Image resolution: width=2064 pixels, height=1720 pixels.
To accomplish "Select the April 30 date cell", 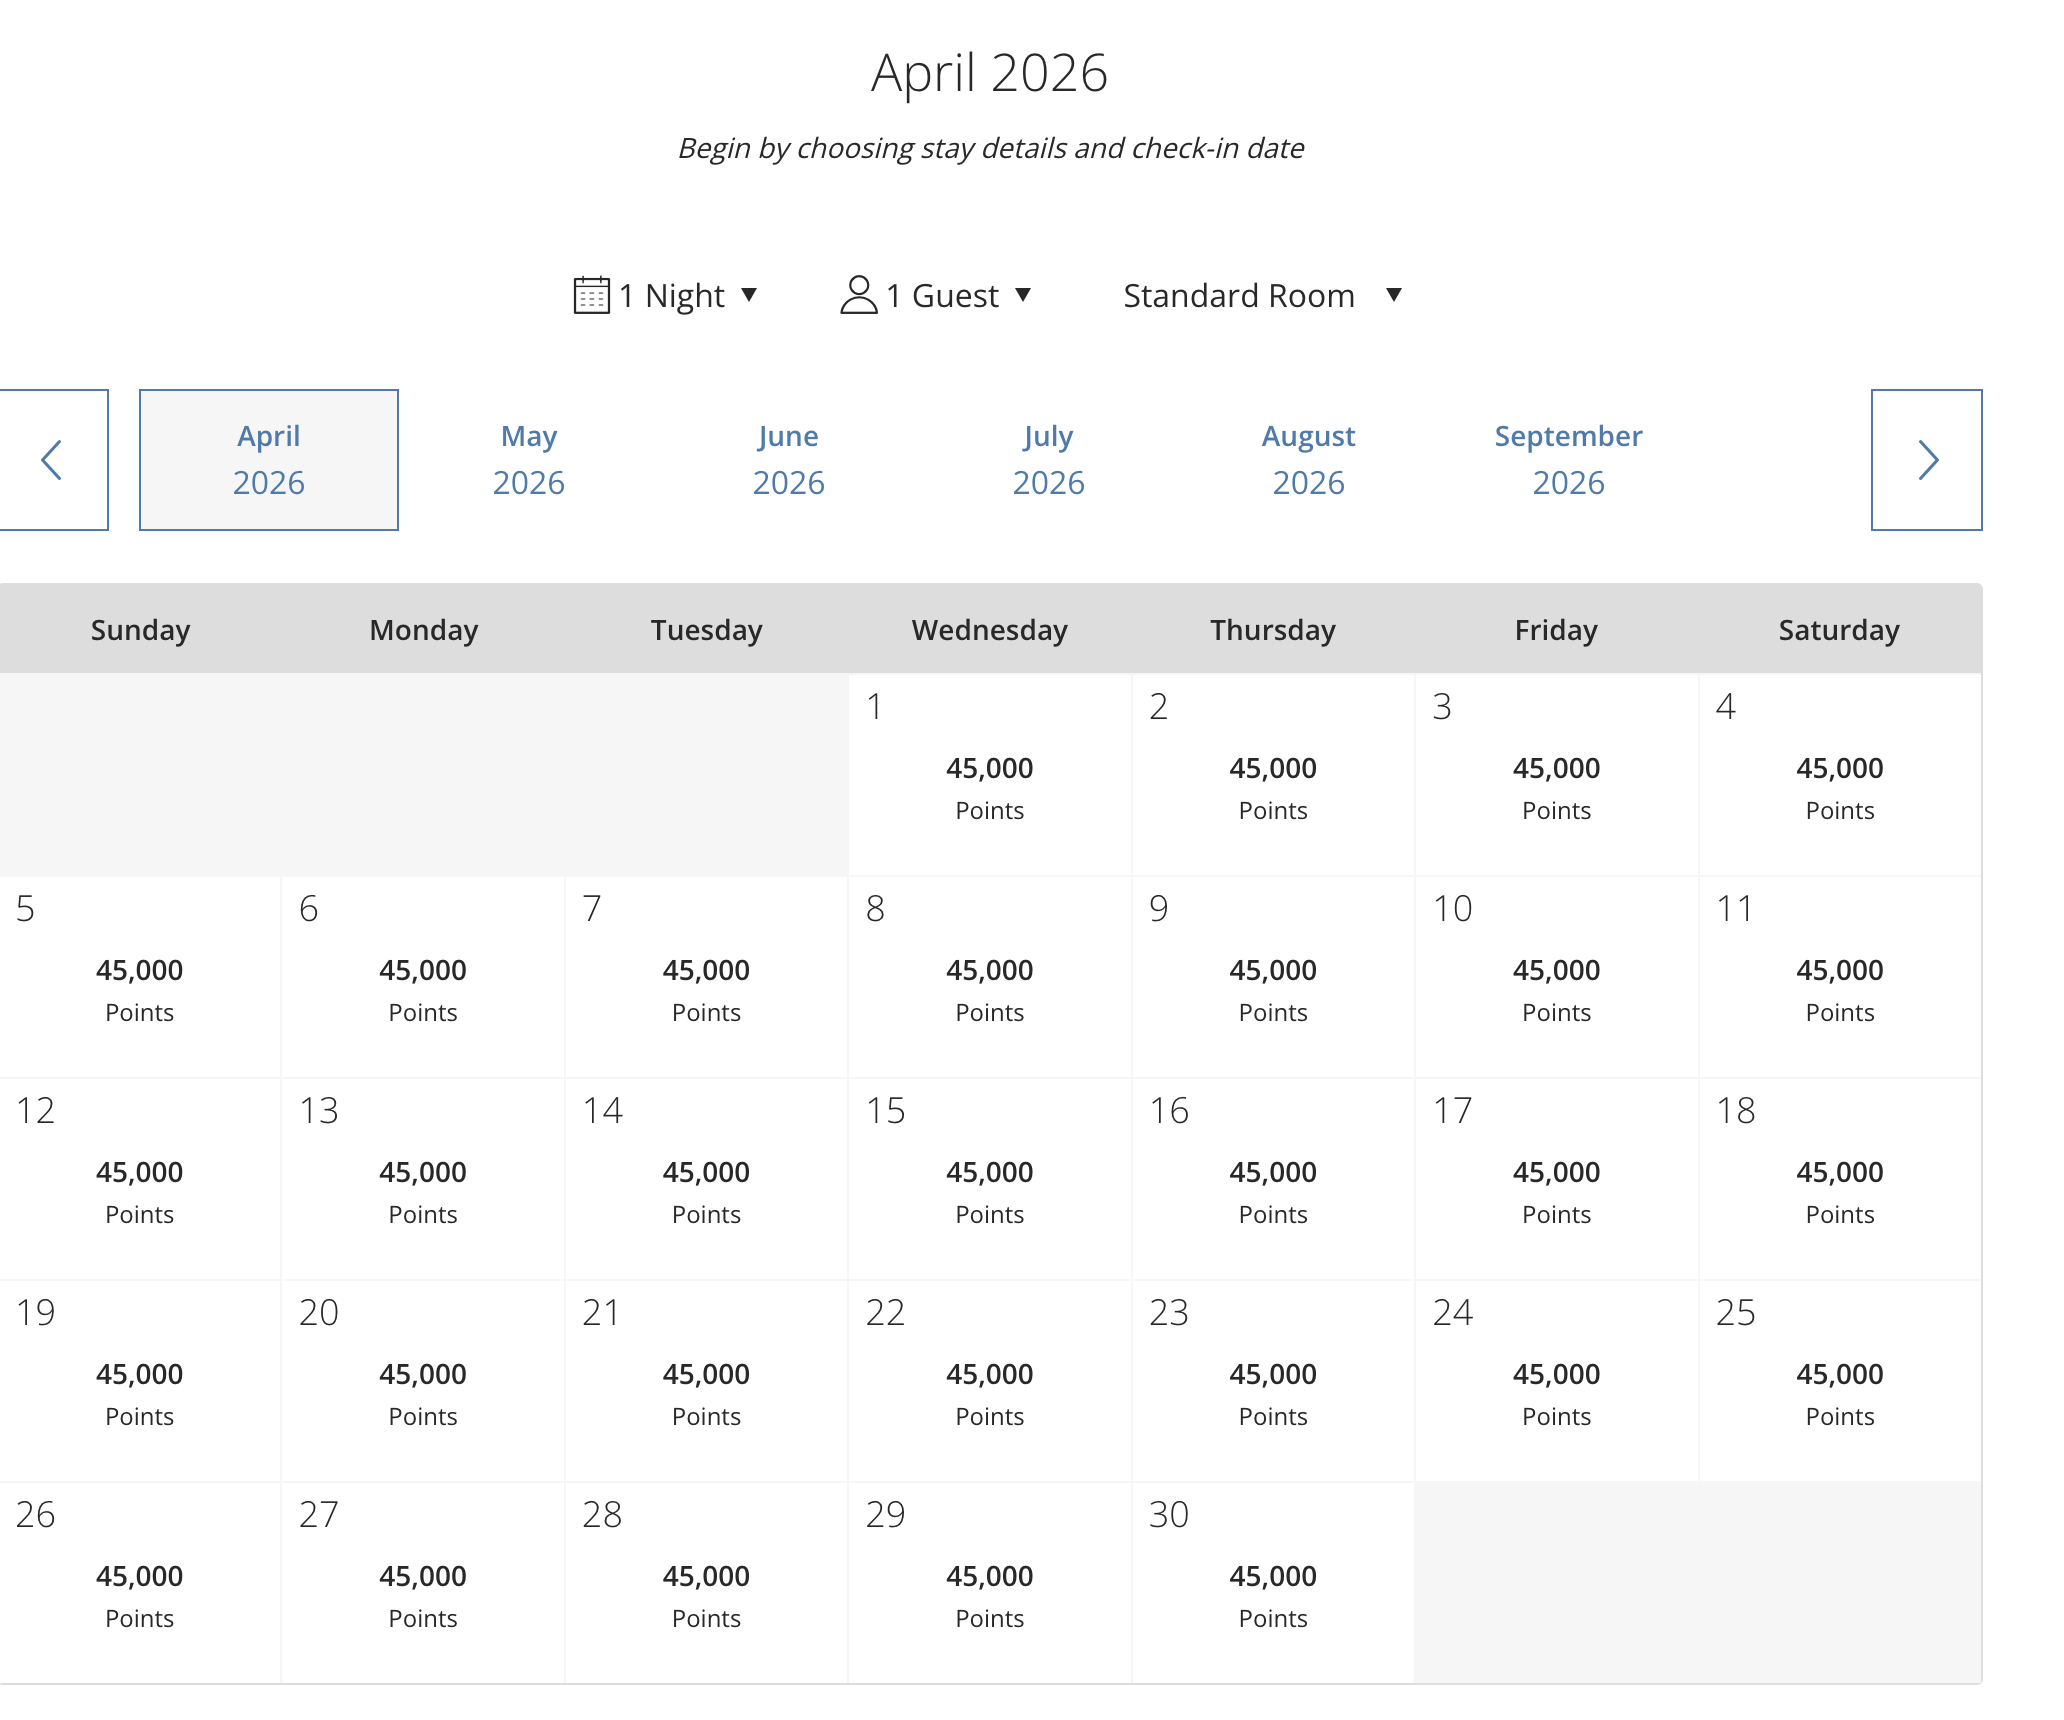I will coord(1273,1583).
